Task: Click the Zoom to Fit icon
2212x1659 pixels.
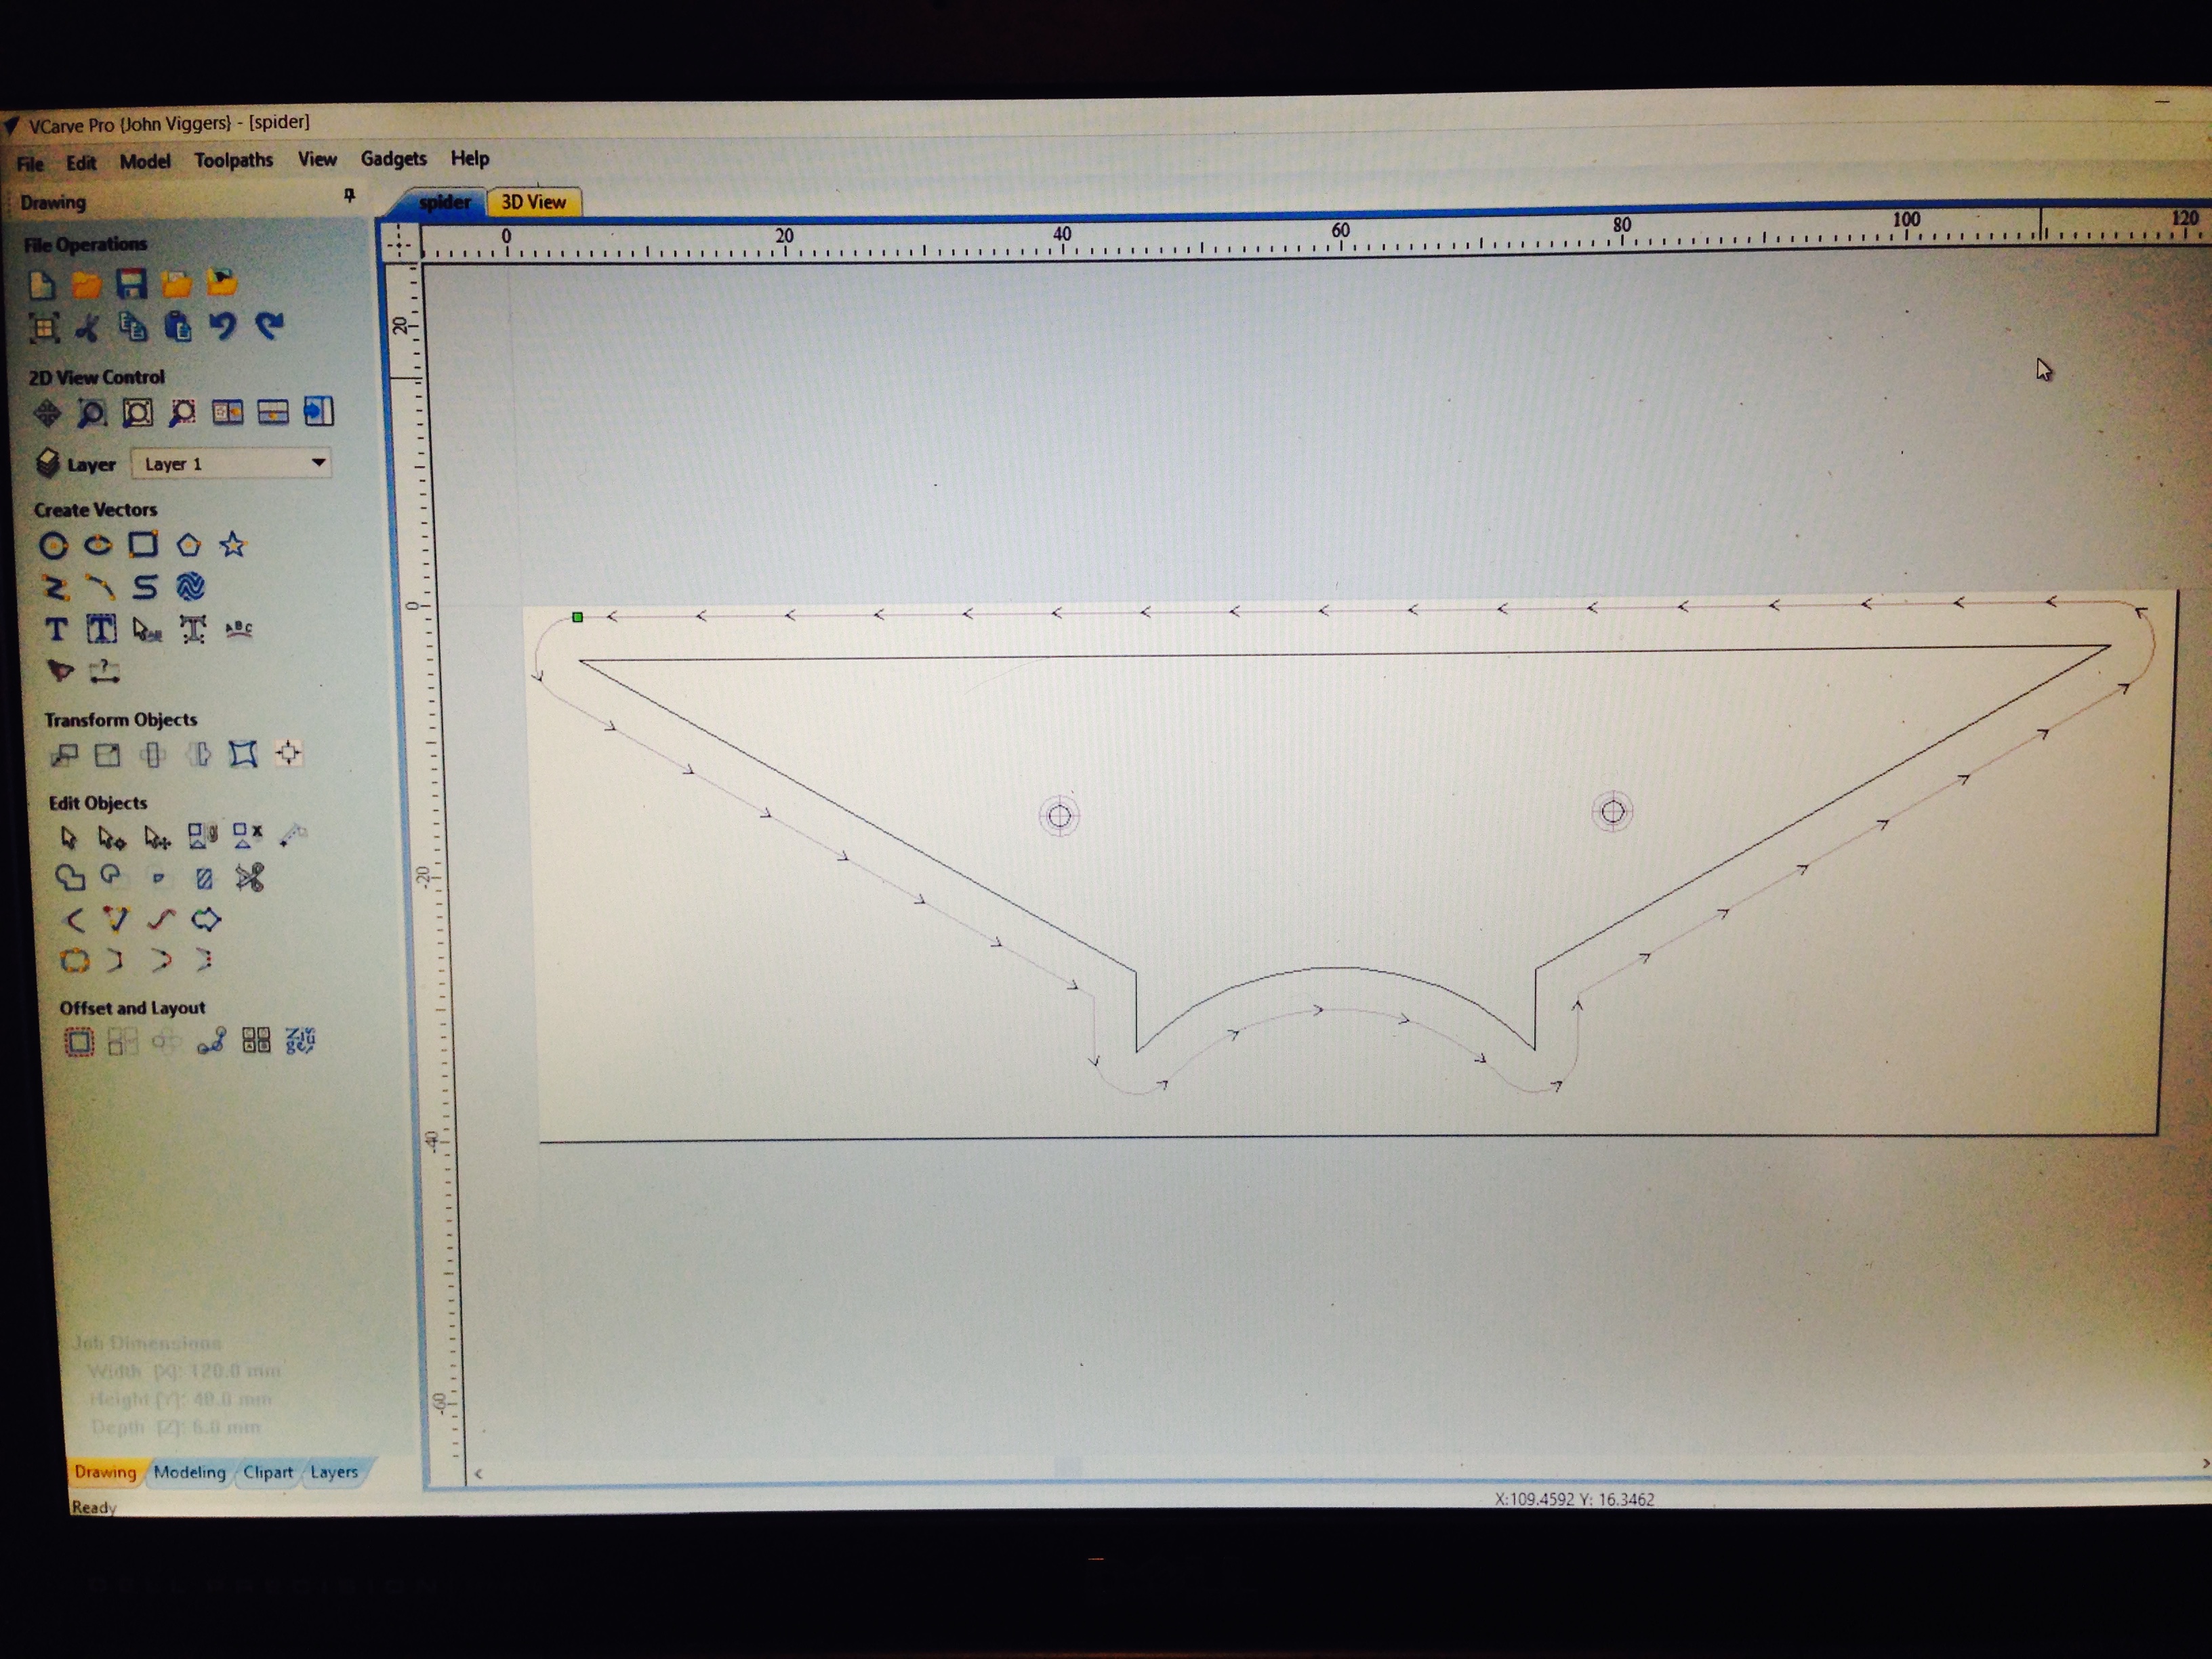Action: point(138,412)
